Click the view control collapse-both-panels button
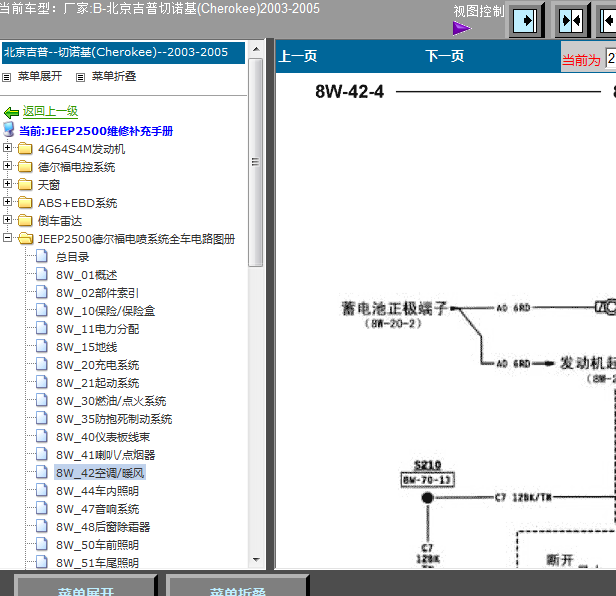The height and width of the screenshot is (596, 616). [x=572, y=20]
